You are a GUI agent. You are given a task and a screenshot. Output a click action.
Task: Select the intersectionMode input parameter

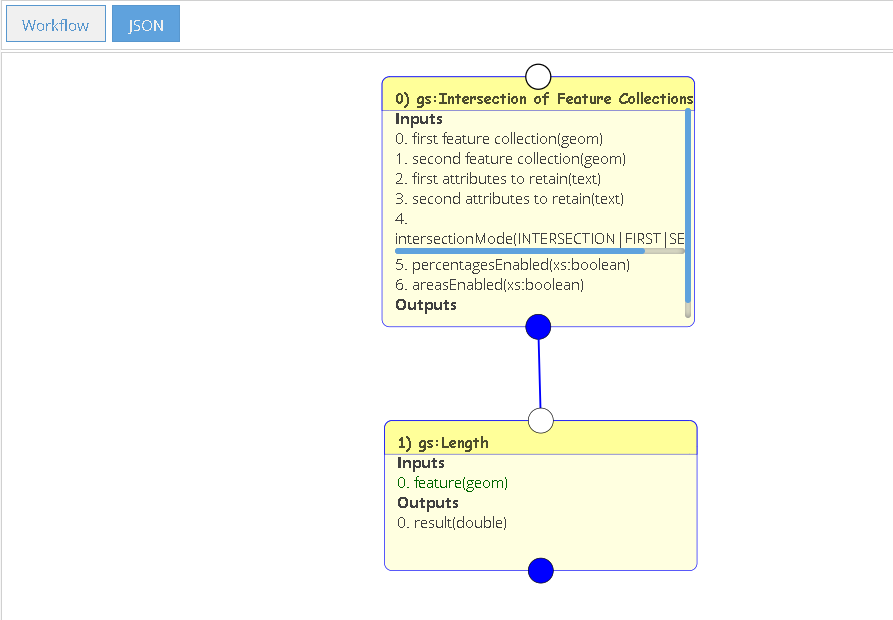click(539, 239)
